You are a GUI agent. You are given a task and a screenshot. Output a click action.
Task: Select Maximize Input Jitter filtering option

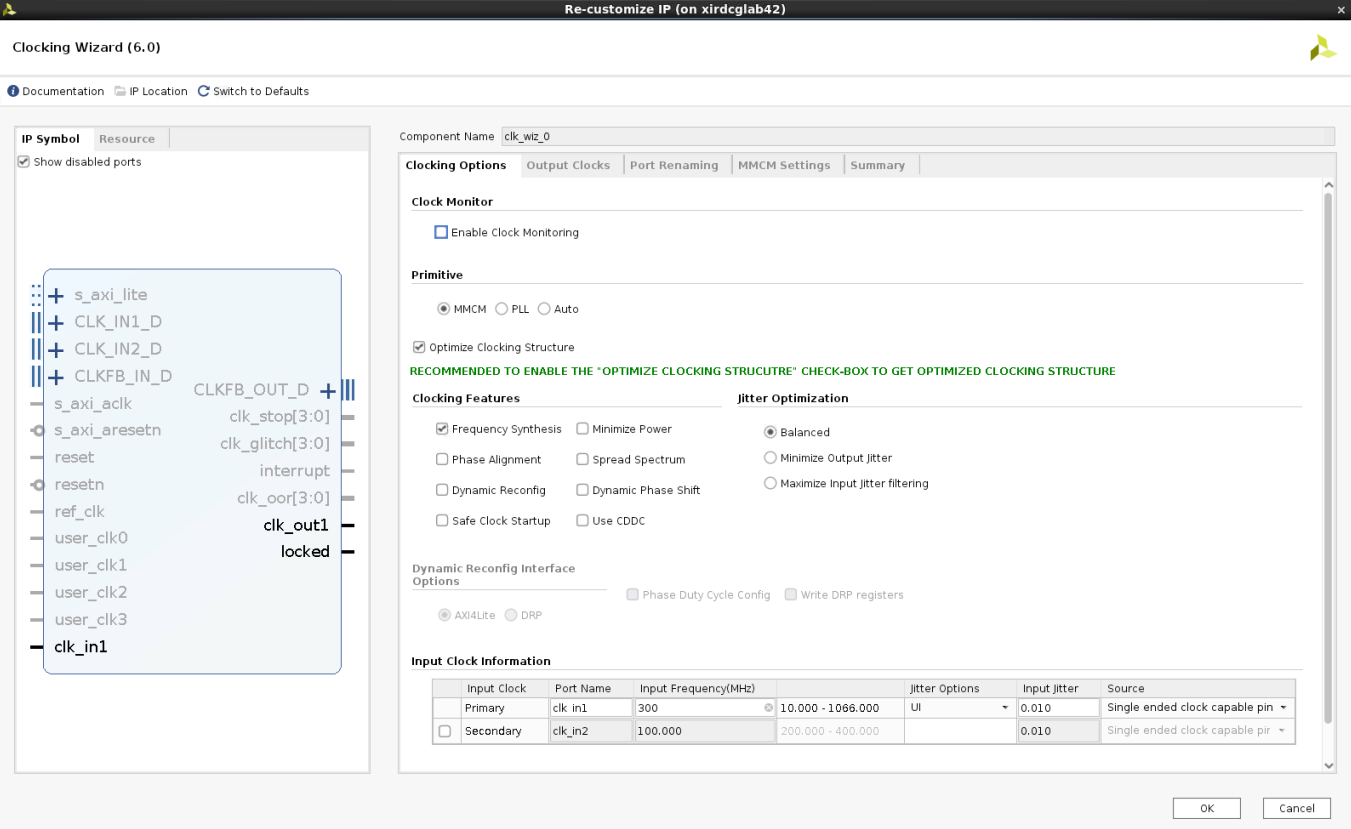(770, 483)
